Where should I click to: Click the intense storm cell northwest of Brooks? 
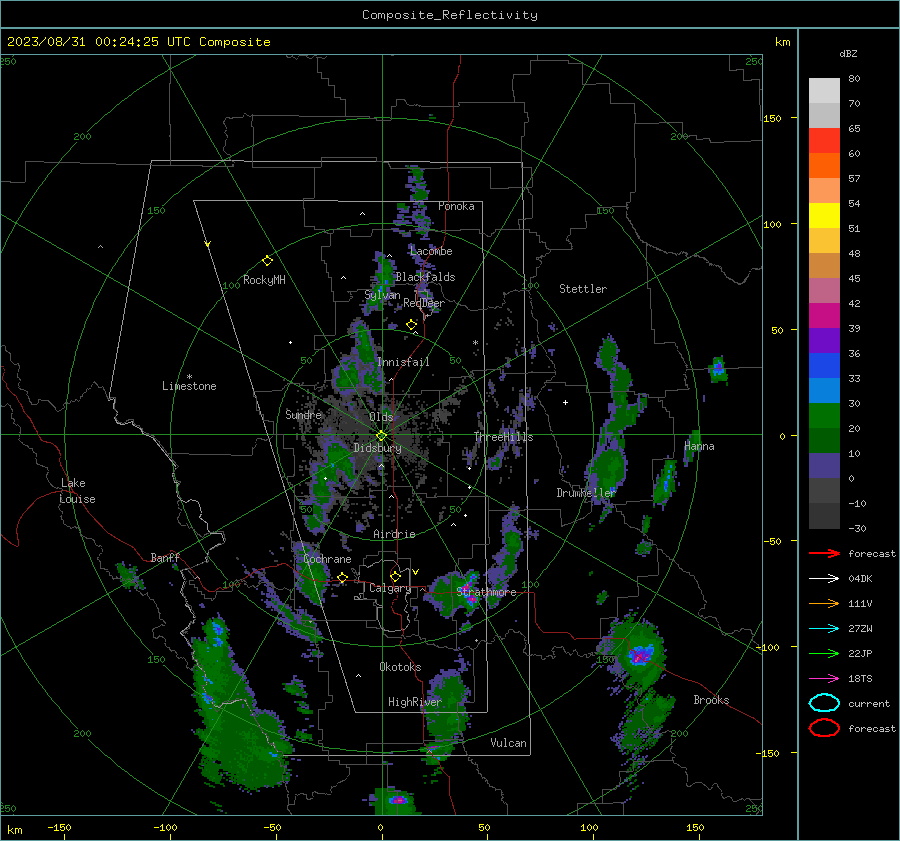[639, 654]
